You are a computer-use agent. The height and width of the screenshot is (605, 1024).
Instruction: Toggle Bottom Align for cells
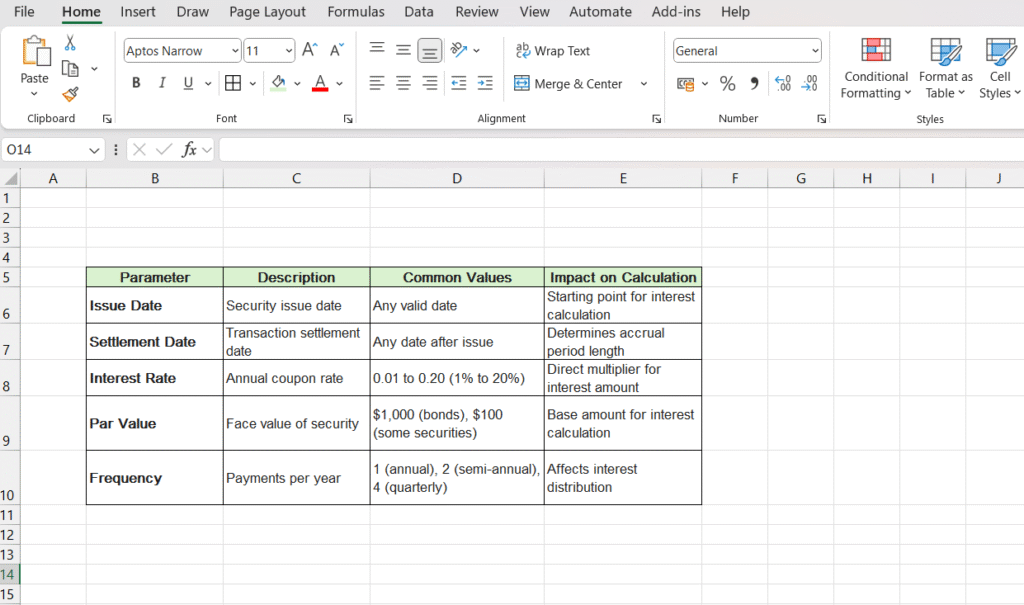click(430, 50)
